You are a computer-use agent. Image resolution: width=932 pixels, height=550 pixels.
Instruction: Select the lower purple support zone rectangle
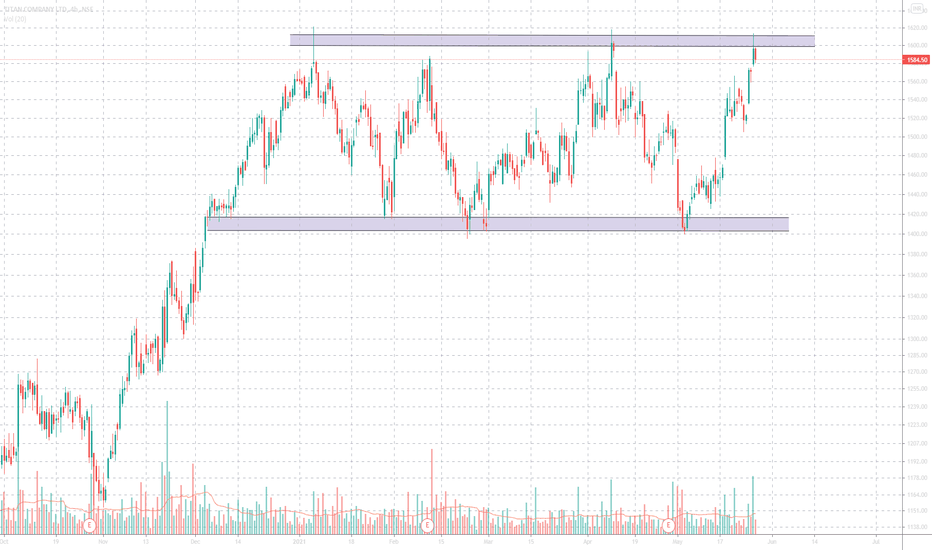click(498, 224)
